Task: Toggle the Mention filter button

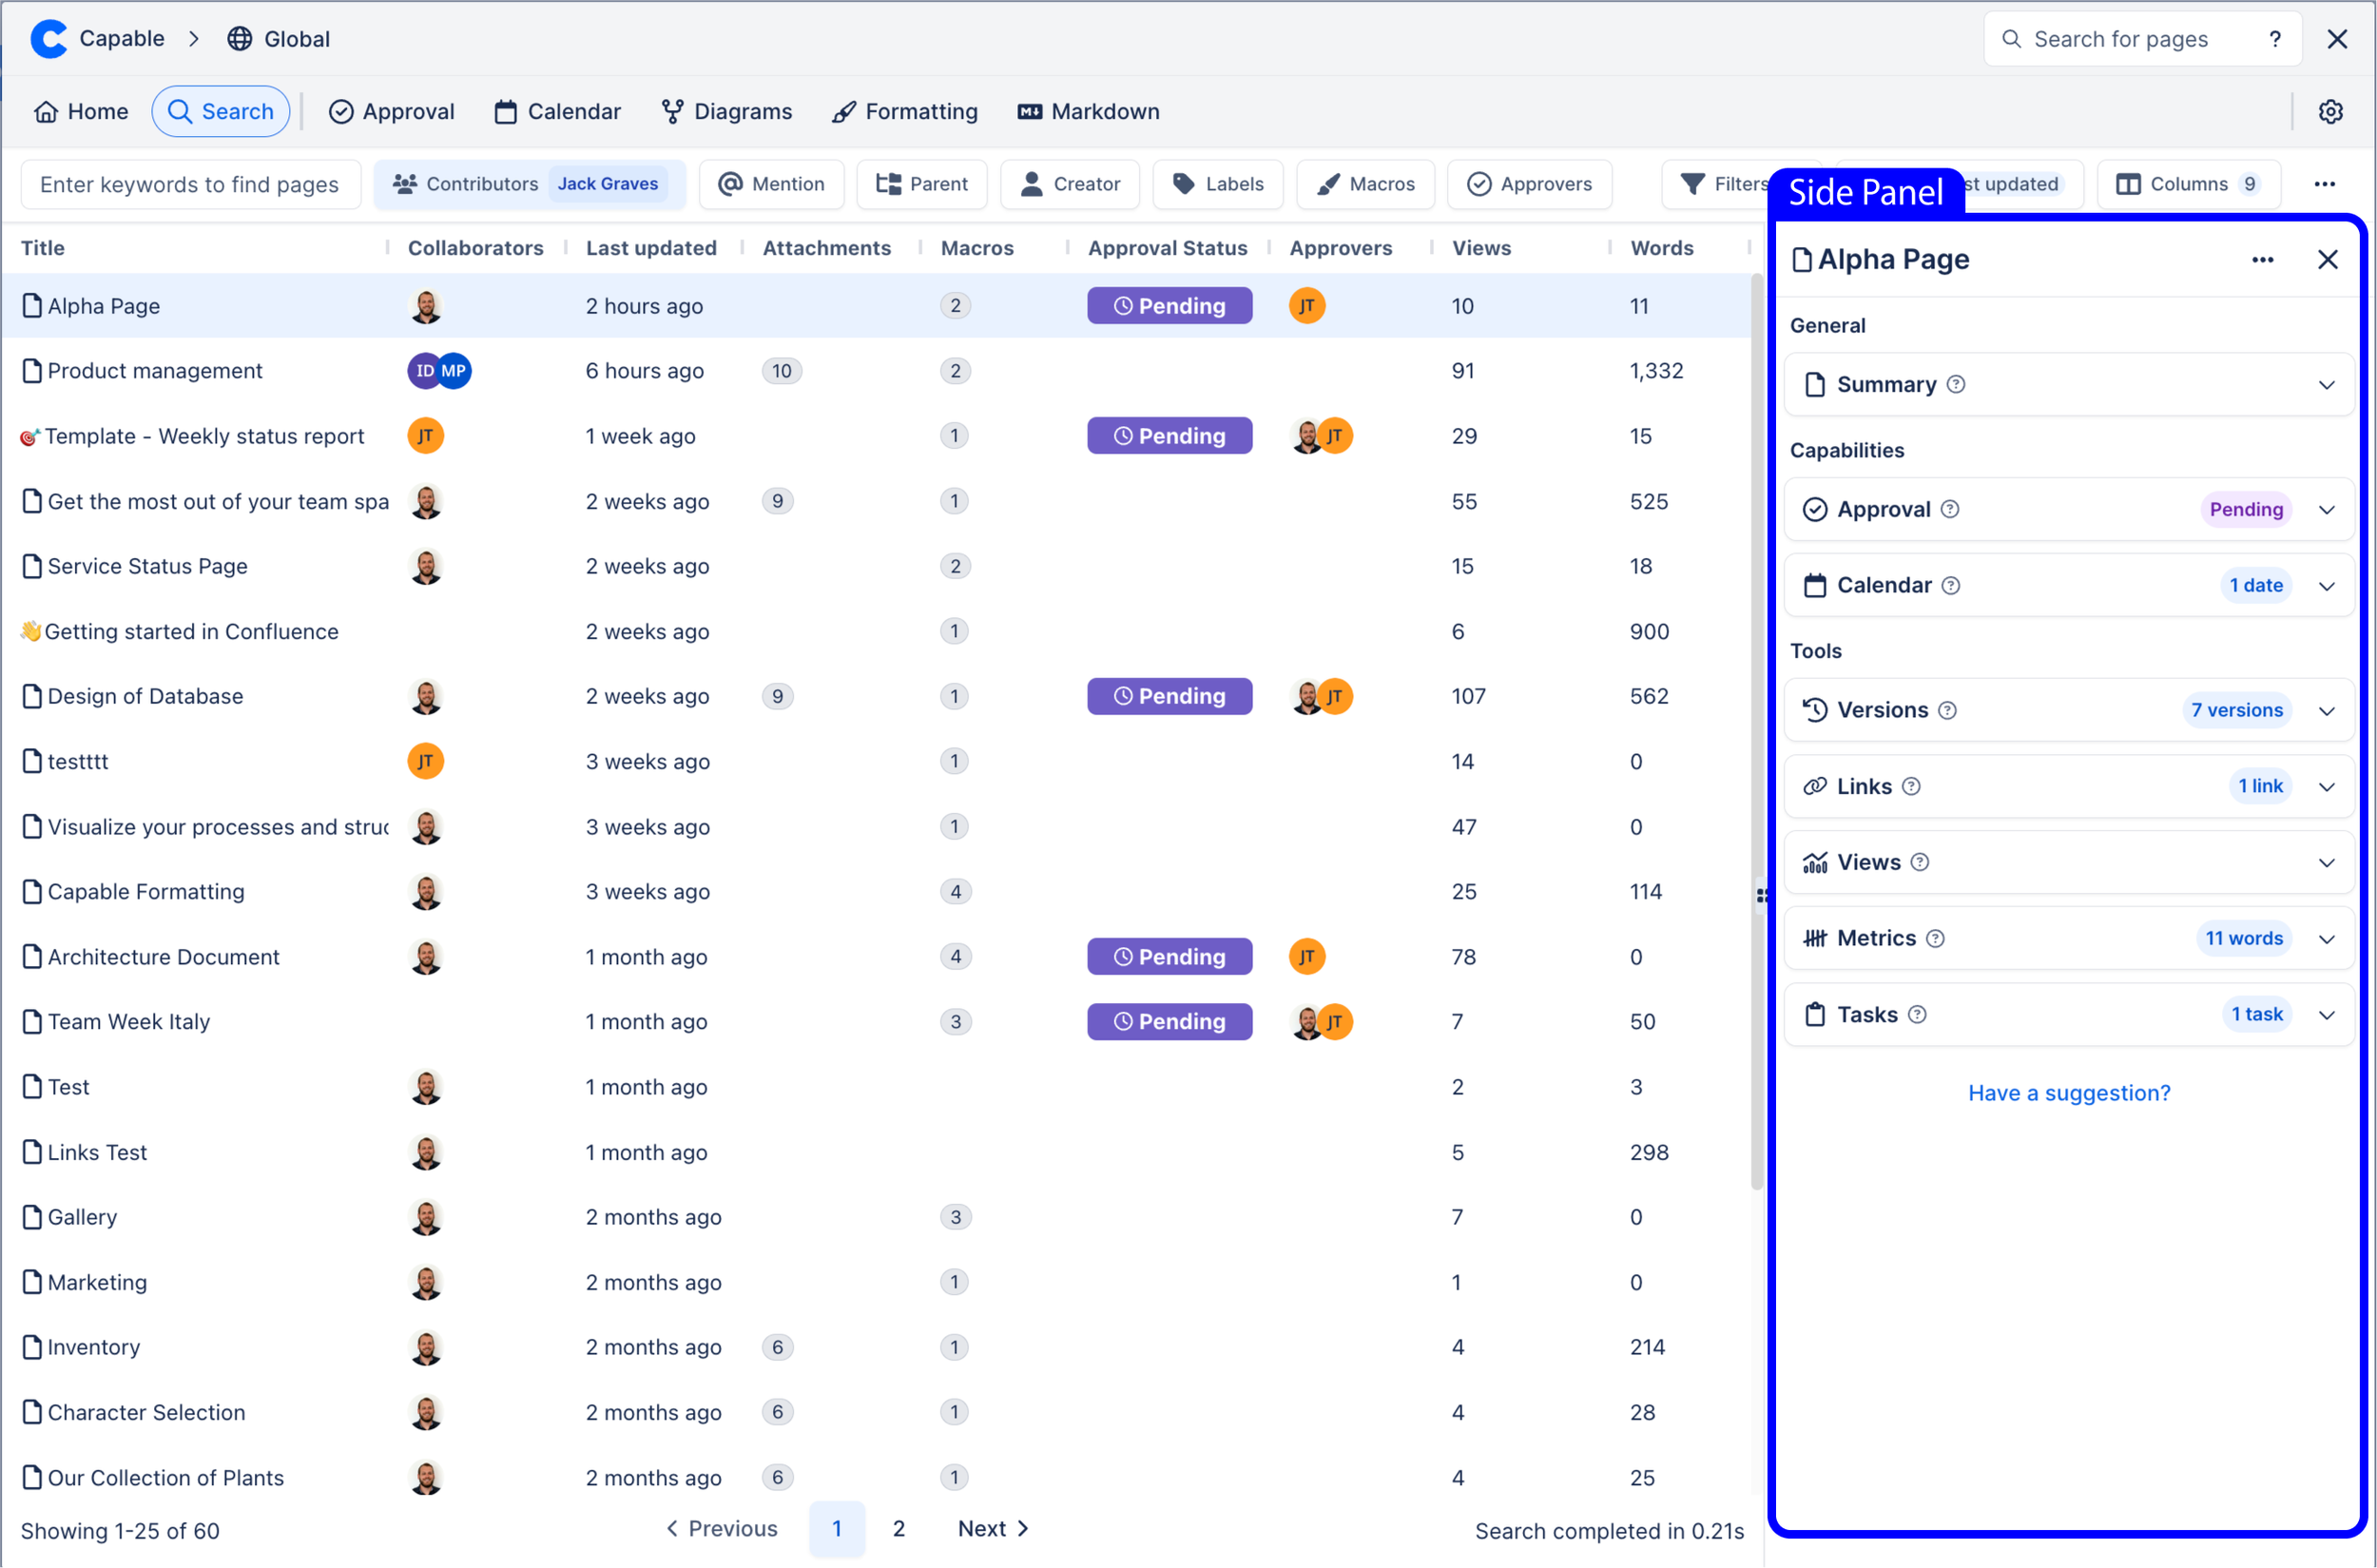Action: (771, 184)
